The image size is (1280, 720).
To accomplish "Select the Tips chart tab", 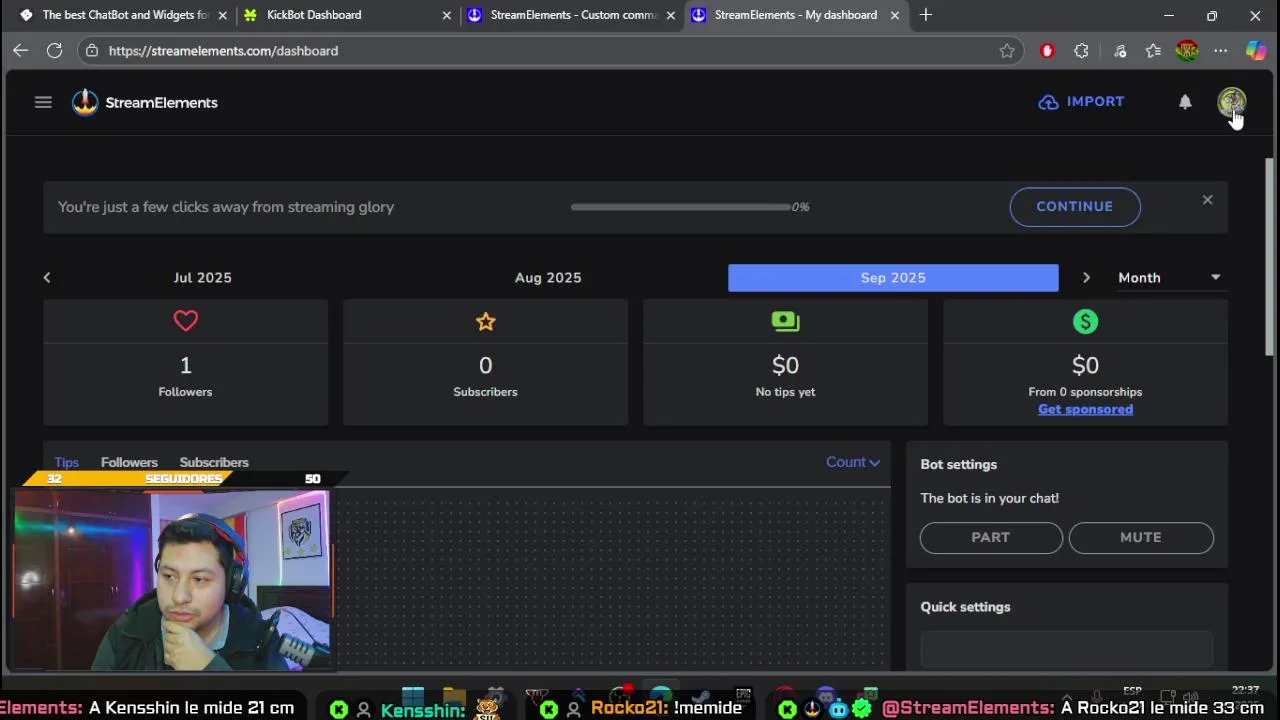I will (66, 462).
